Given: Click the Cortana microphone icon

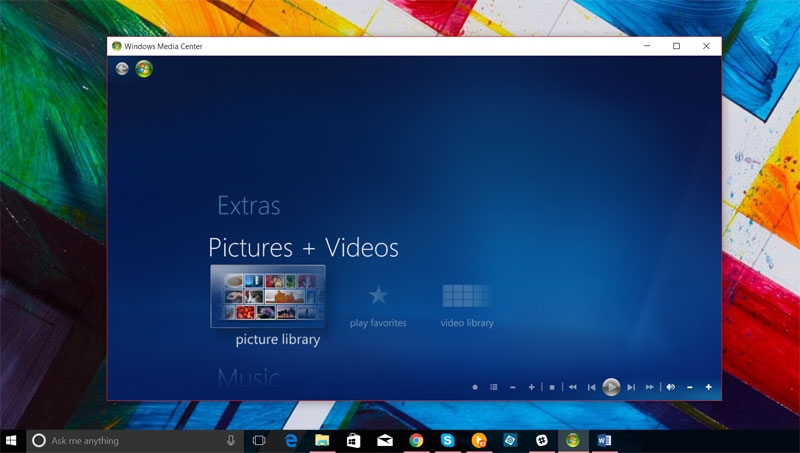Looking at the screenshot, I should [231, 440].
